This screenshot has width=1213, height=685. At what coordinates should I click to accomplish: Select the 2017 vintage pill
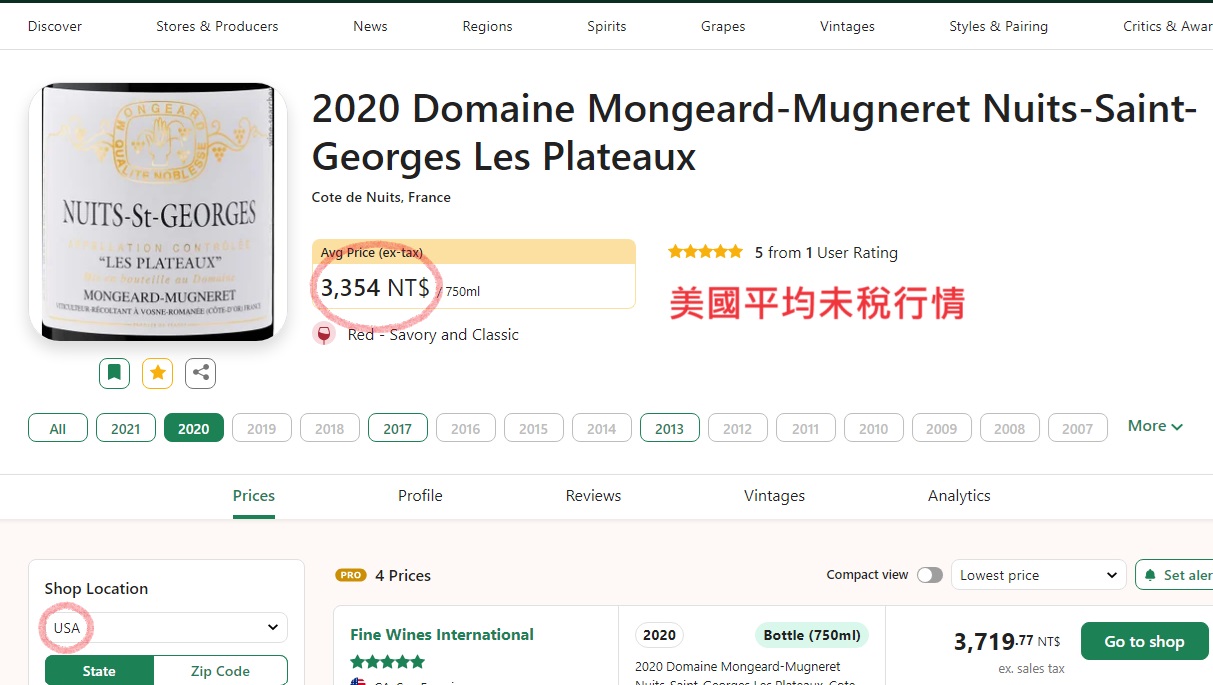pos(398,428)
